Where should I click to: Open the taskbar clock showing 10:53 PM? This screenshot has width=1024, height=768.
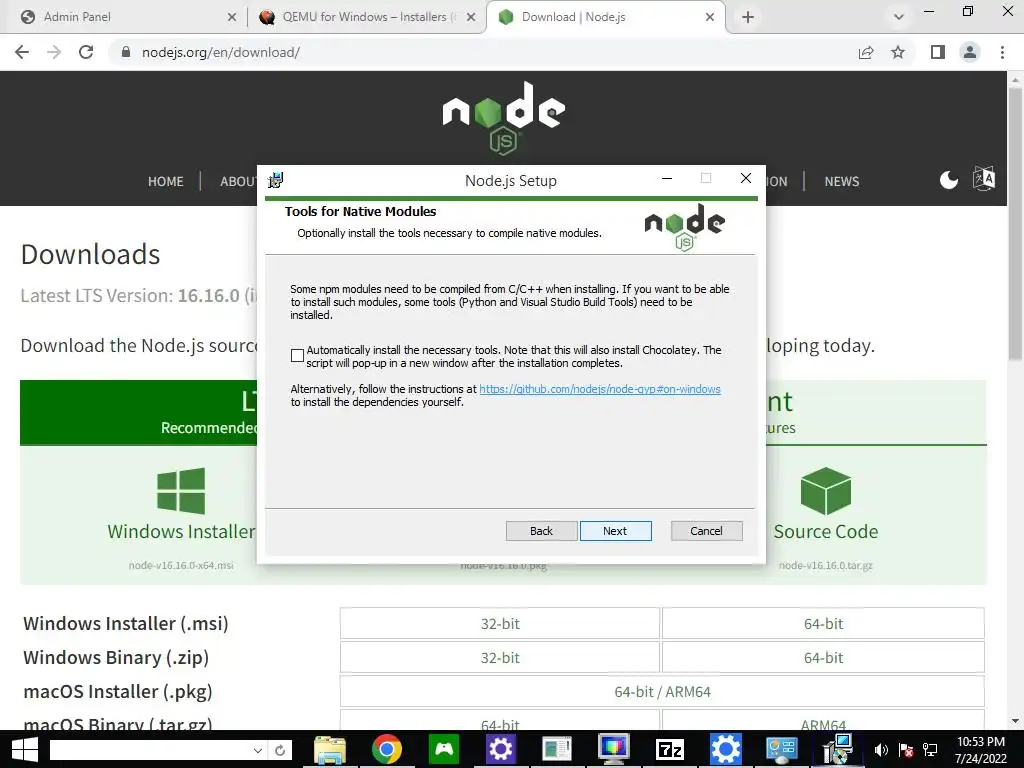[x=981, y=750]
